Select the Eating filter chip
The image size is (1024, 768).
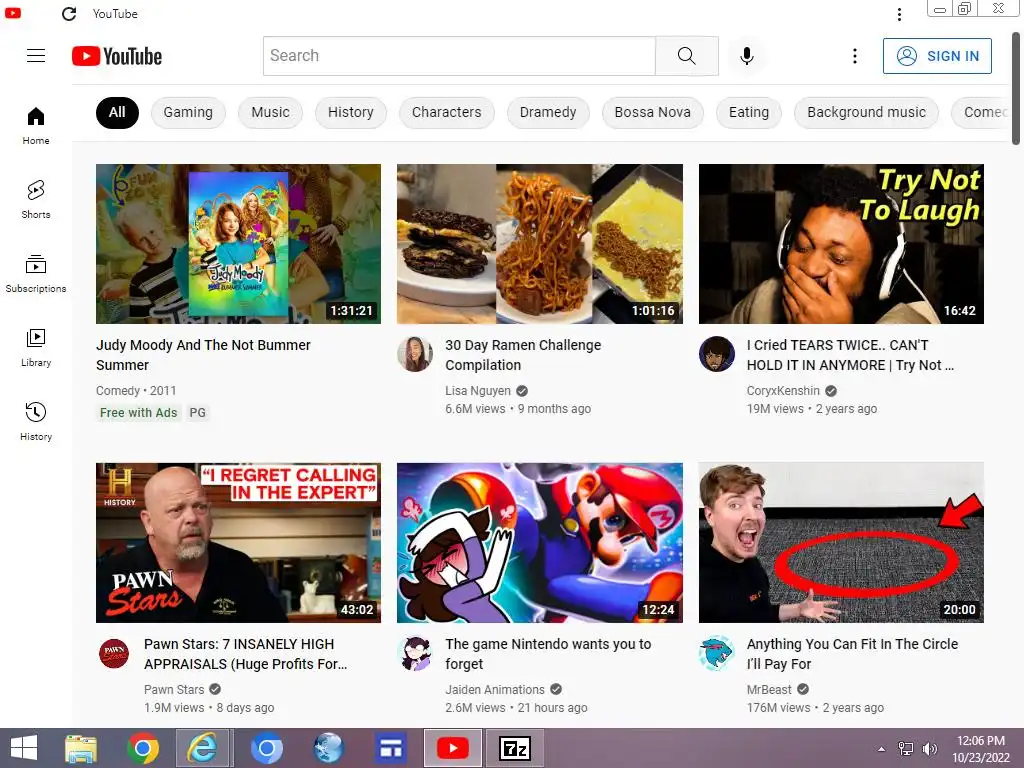[749, 112]
